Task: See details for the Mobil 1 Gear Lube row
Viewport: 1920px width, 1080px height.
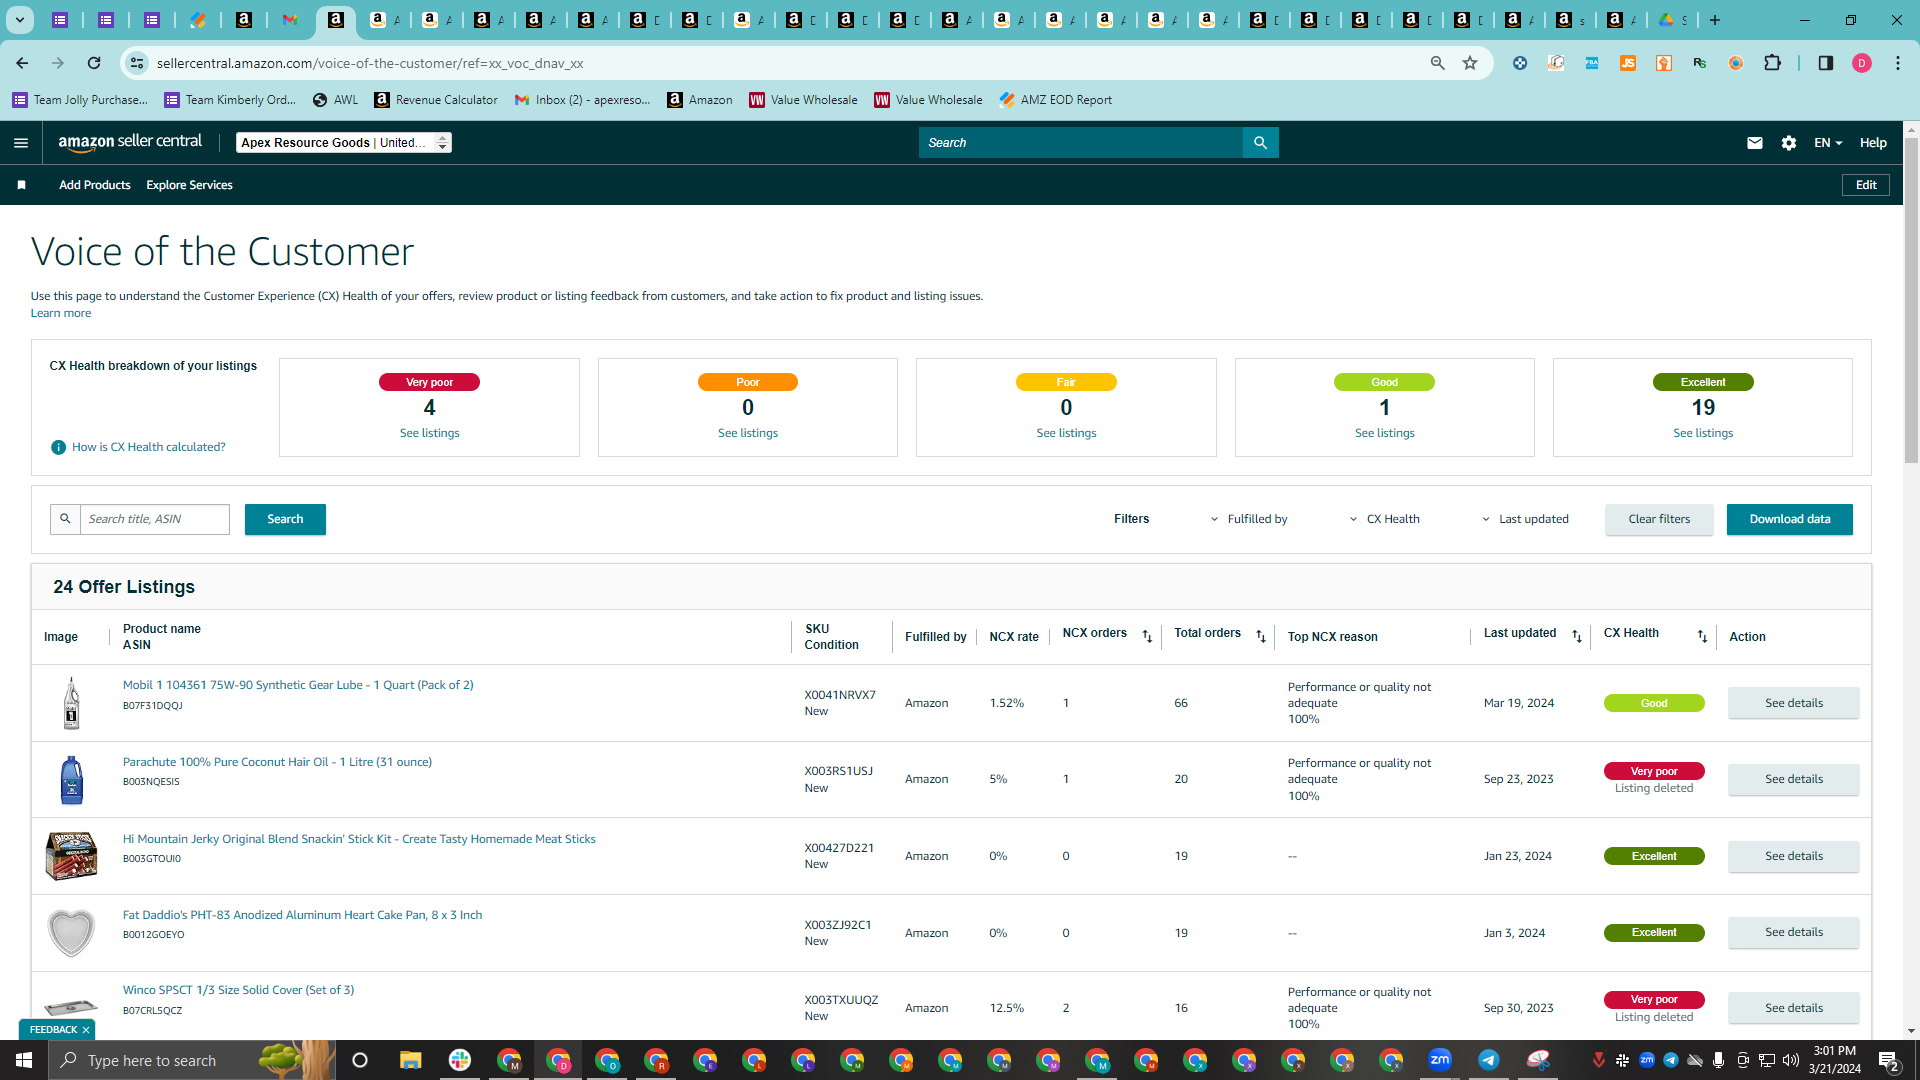Action: tap(1794, 703)
